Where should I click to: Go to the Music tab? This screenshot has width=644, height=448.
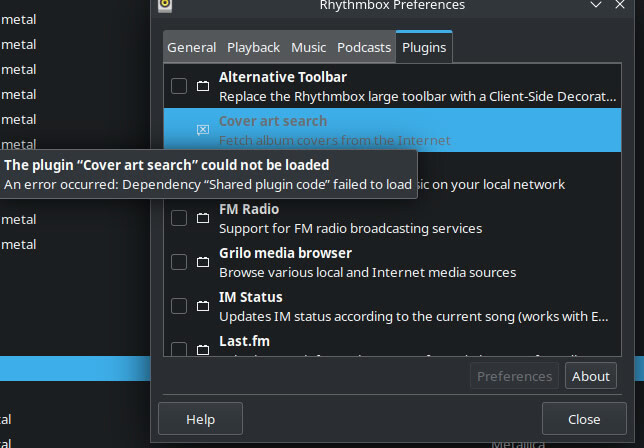click(308, 47)
